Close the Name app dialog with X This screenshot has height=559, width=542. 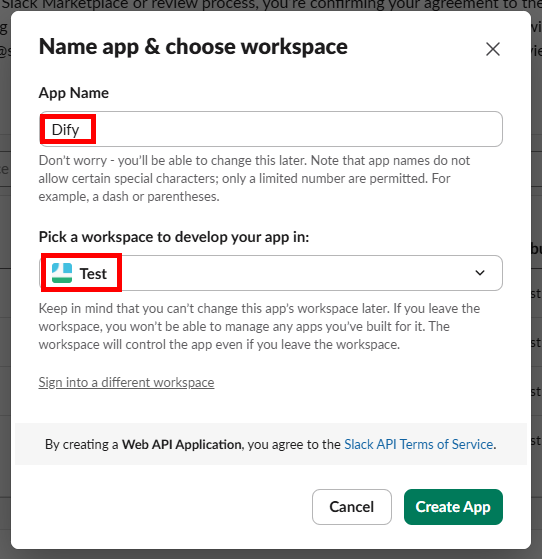click(493, 49)
